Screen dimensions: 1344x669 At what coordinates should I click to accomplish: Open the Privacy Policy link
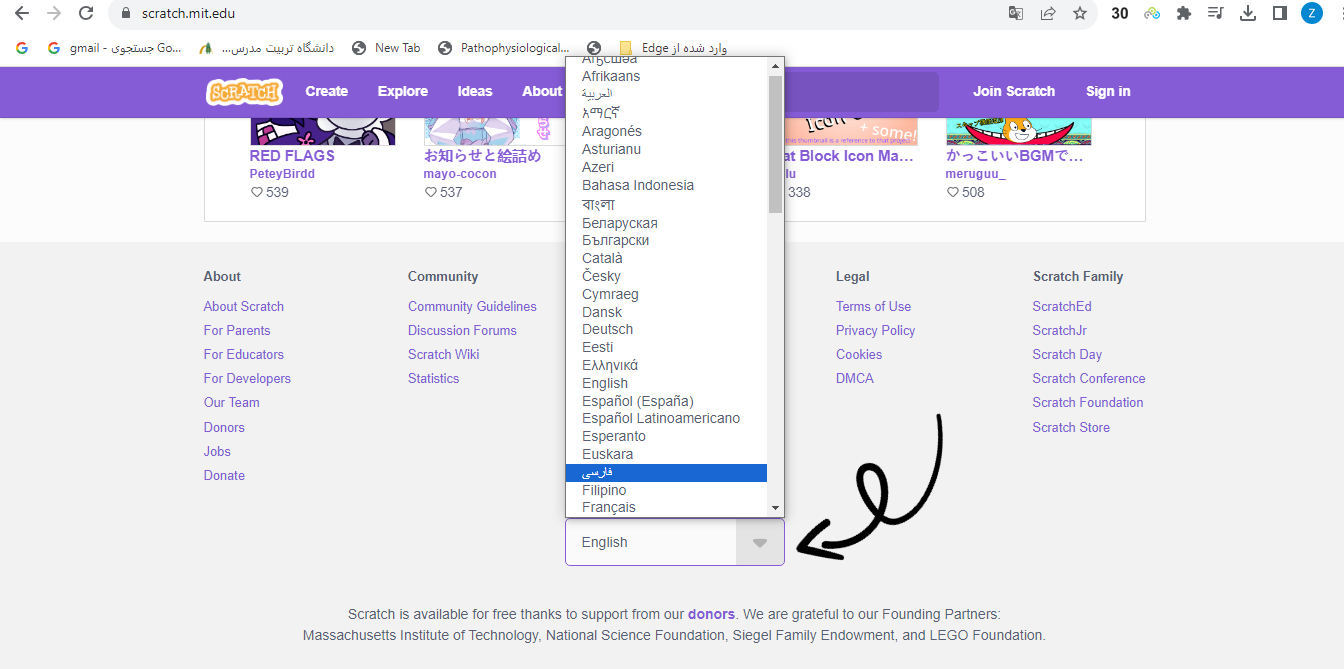[876, 330]
